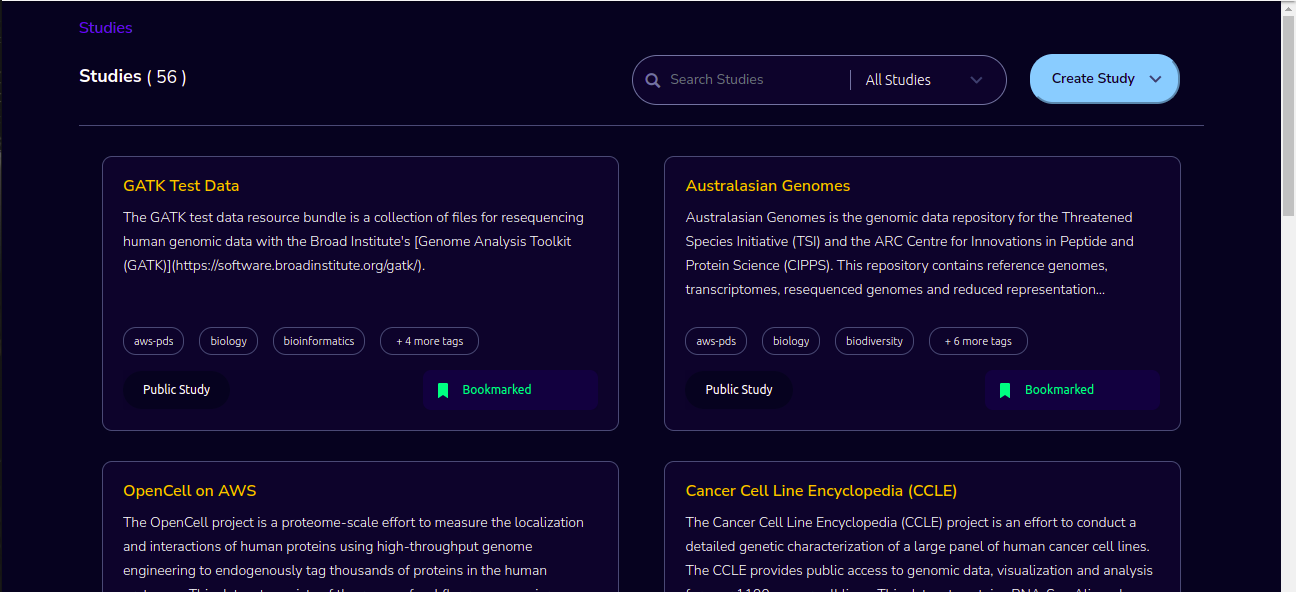Open the All Studies filter dropdown
Screen dimensions: 1296x592
click(924, 80)
